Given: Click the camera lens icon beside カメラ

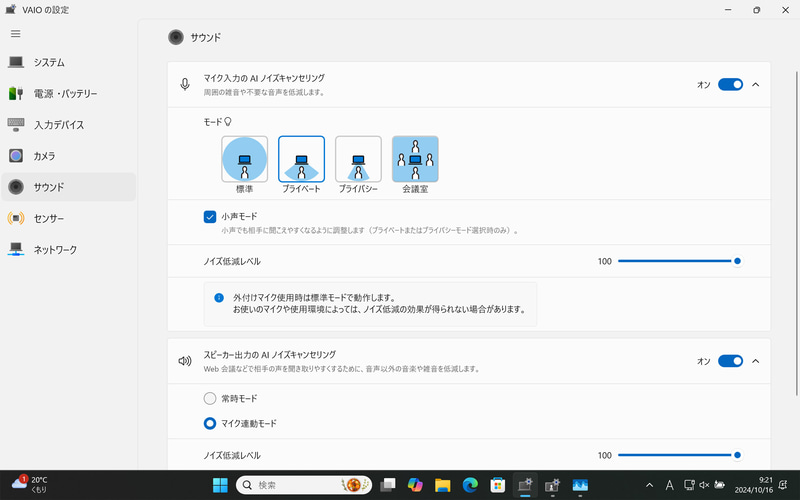Looking at the screenshot, I should coord(16,156).
